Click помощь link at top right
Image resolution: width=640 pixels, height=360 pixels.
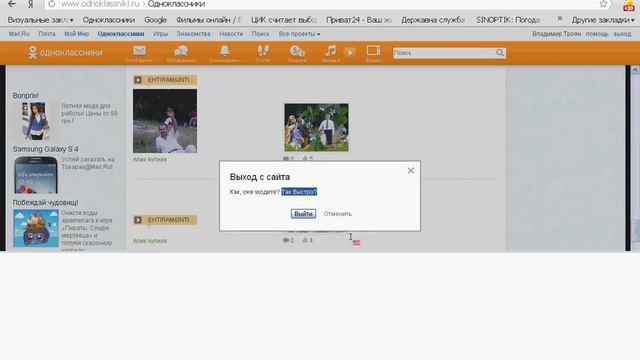tap(597, 34)
